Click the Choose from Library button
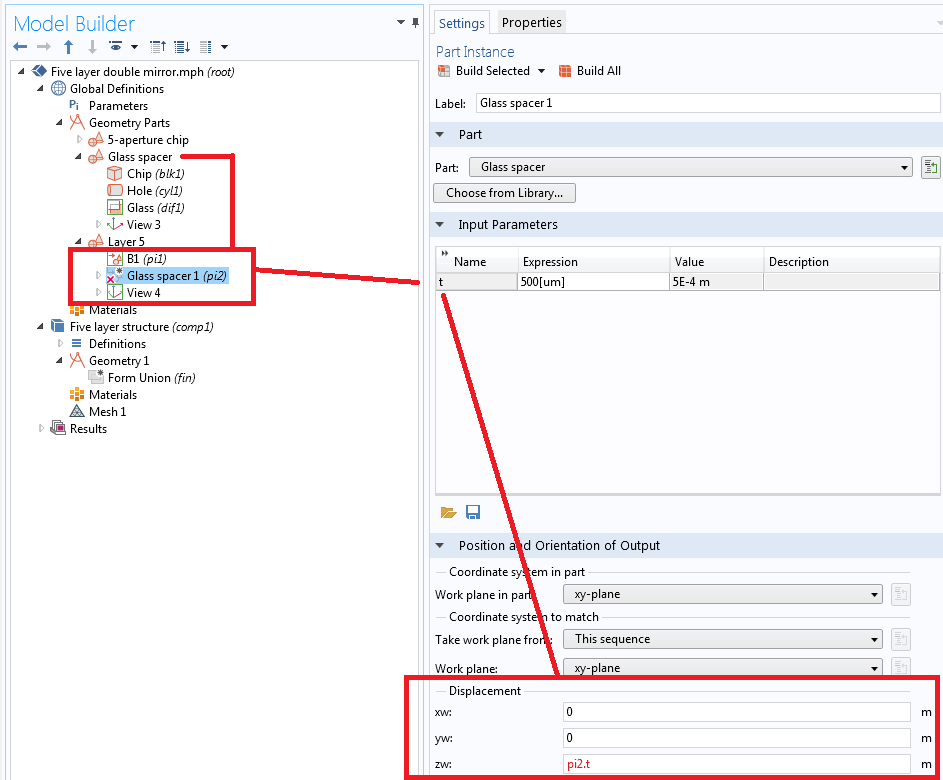The height and width of the screenshot is (780, 943). [x=504, y=193]
